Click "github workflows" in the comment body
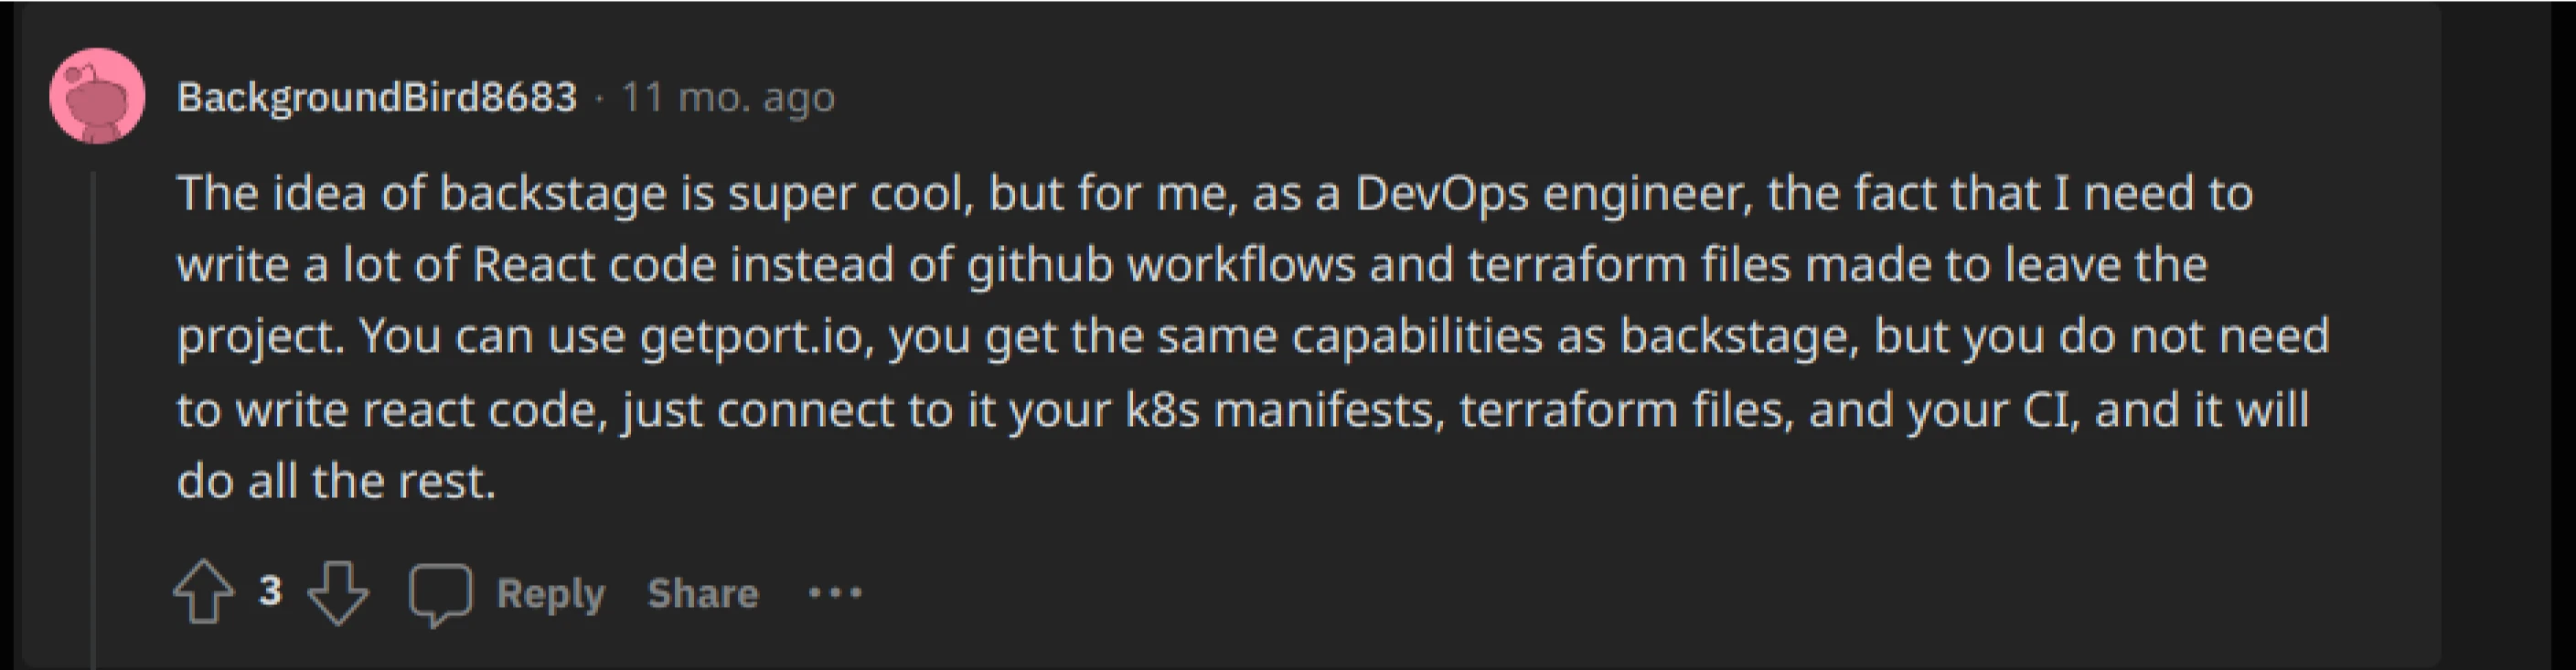The width and height of the screenshot is (2576, 670). (1161, 266)
